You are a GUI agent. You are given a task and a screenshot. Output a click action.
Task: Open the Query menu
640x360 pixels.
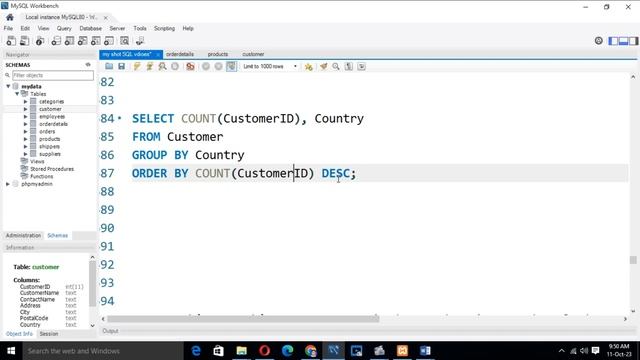click(64, 29)
